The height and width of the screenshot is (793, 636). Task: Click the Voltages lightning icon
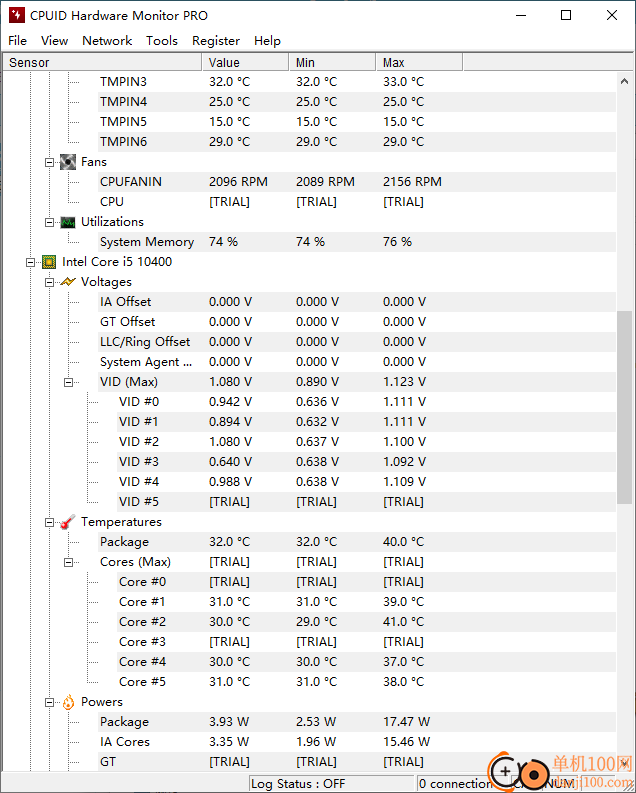click(x=68, y=282)
